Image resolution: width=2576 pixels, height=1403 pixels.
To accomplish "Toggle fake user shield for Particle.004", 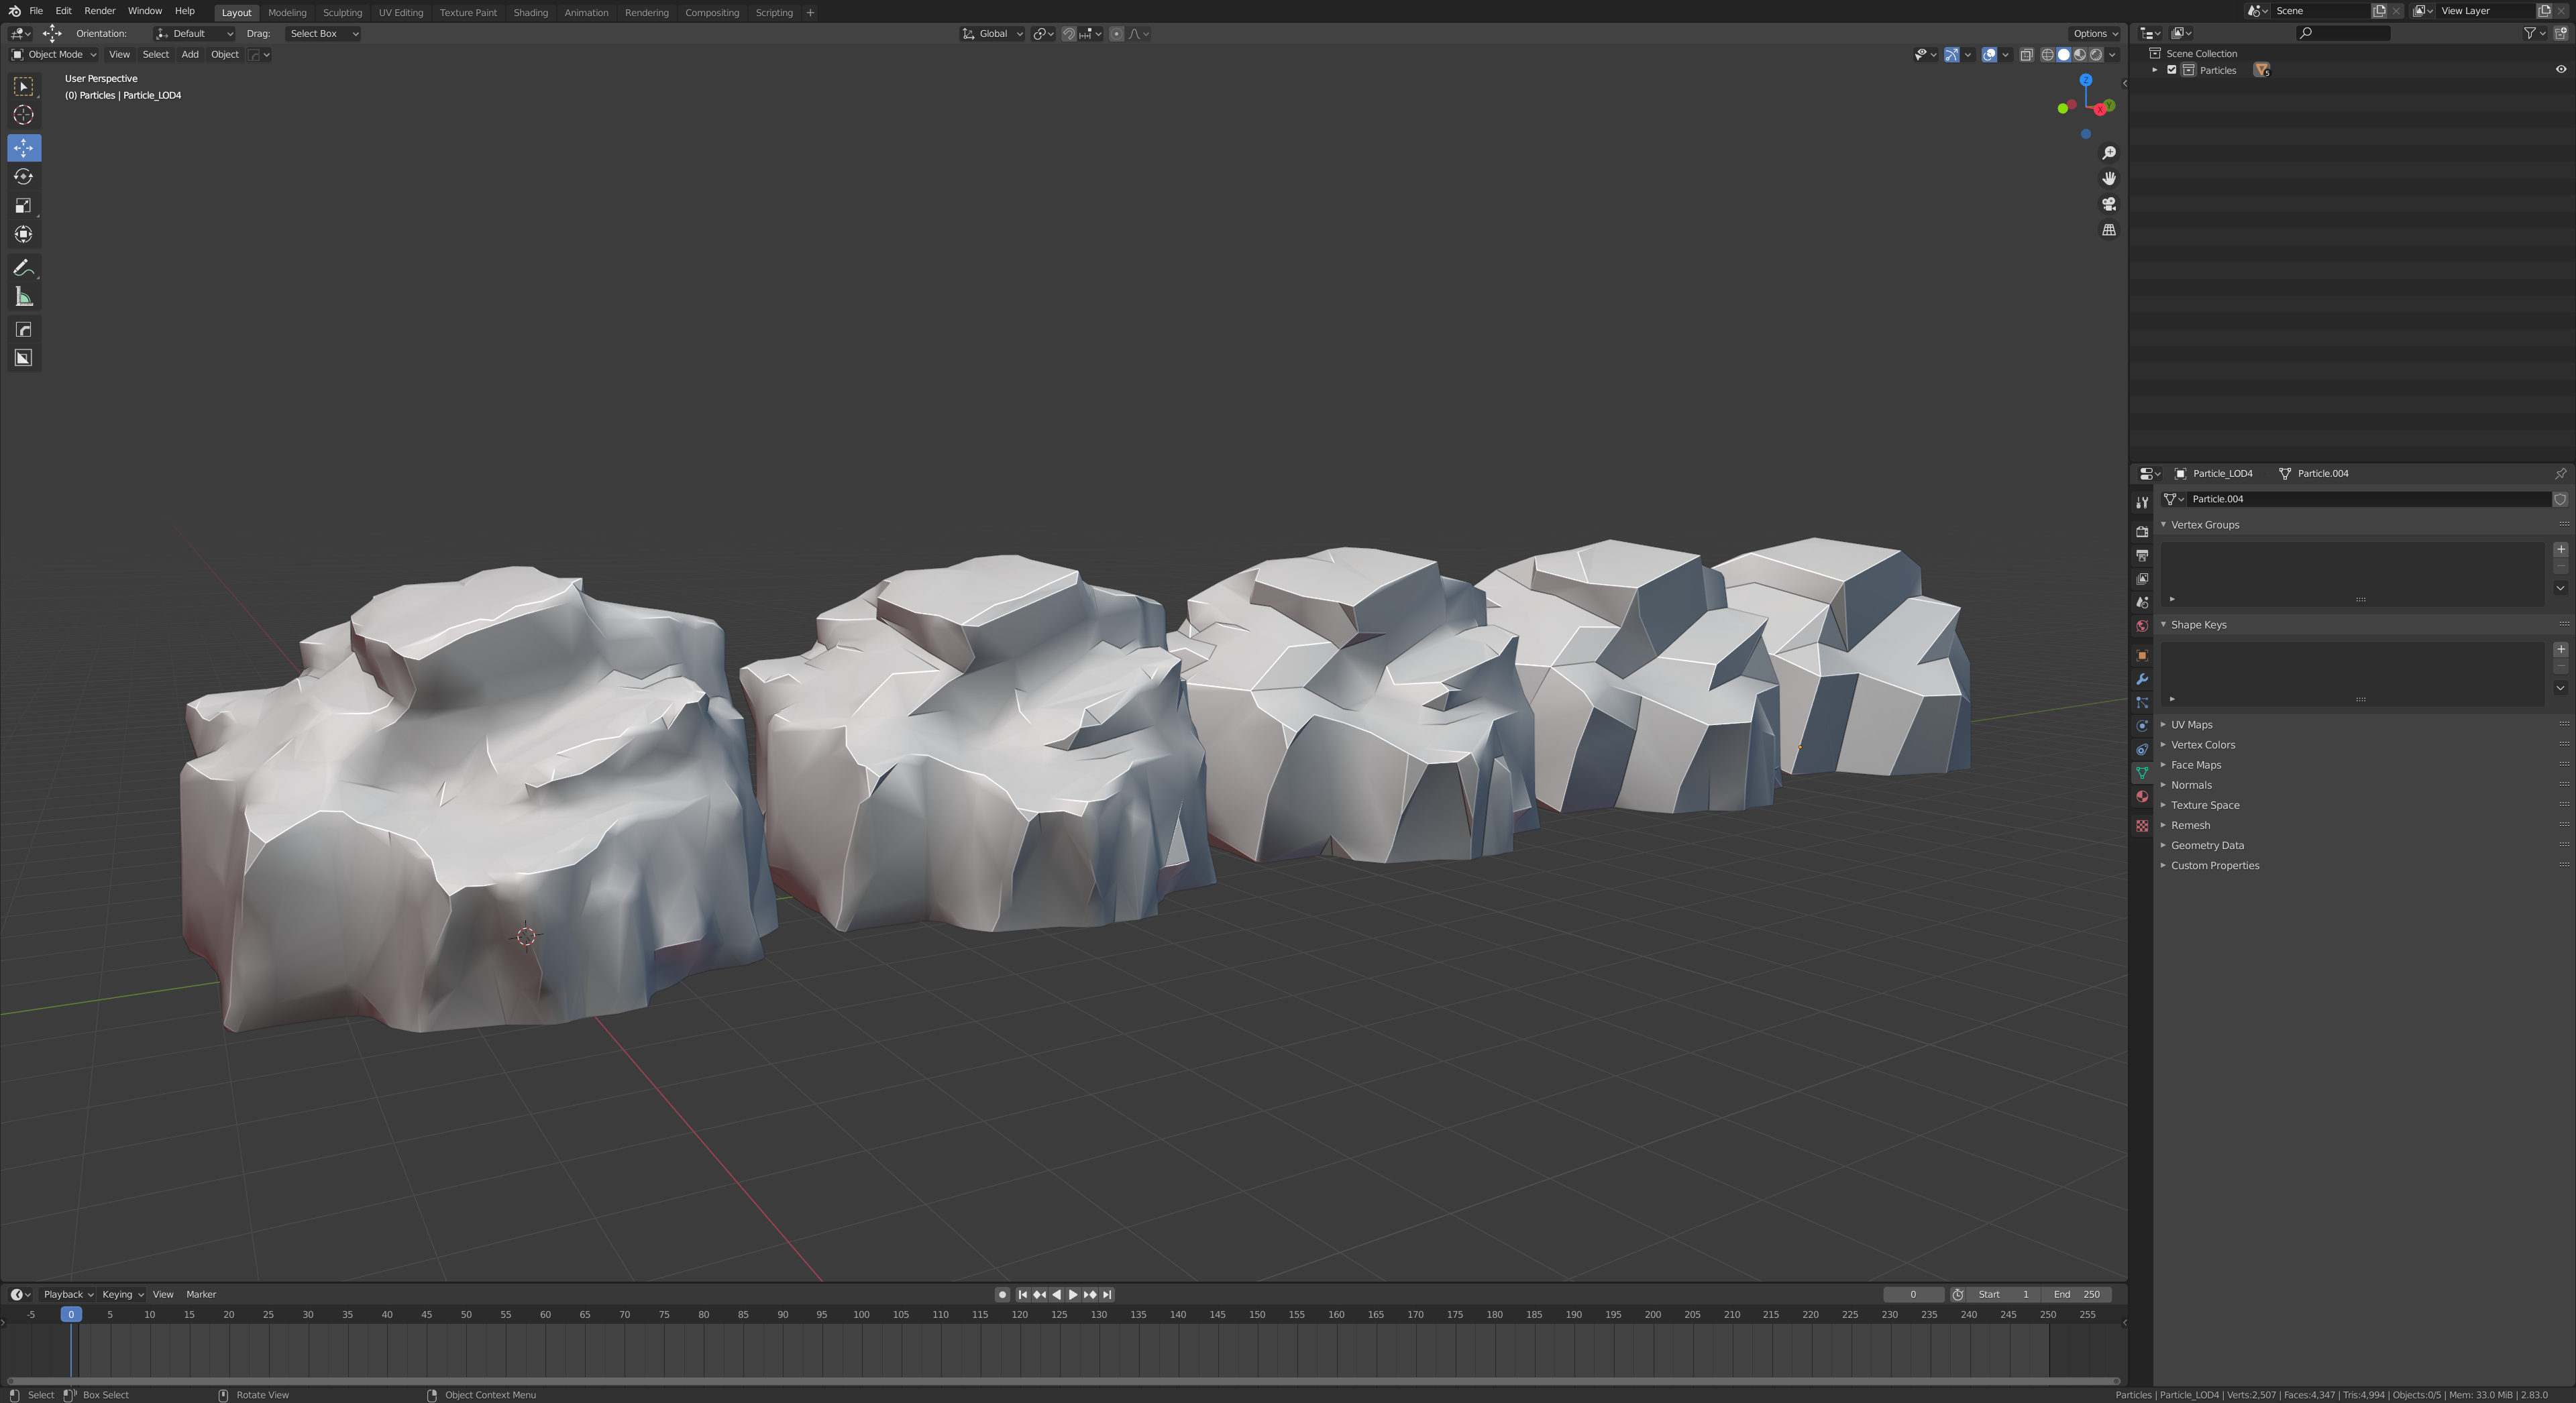I will [2561, 499].
